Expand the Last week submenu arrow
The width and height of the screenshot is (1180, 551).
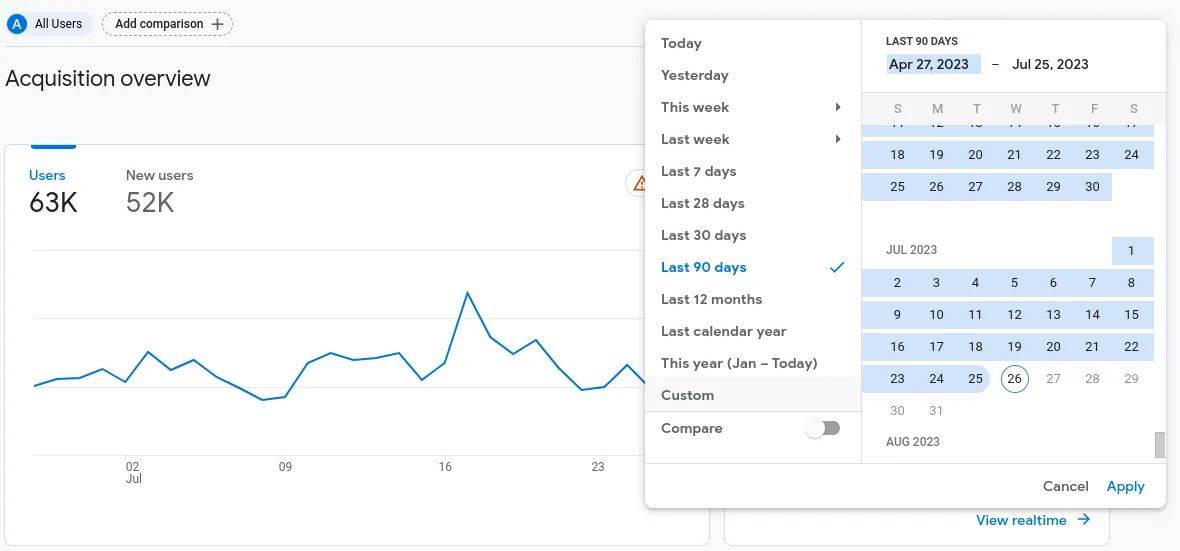point(838,139)
